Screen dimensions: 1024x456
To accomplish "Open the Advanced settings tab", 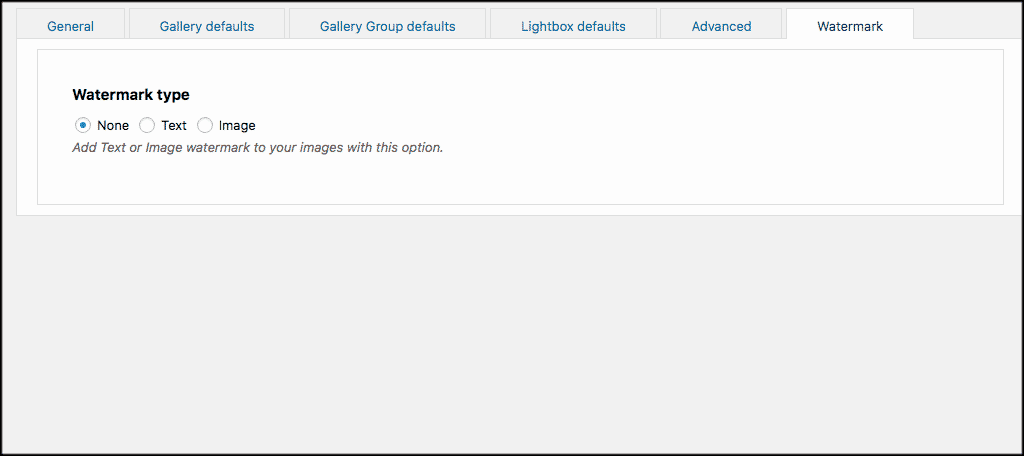I will click(x=721, y=26).
